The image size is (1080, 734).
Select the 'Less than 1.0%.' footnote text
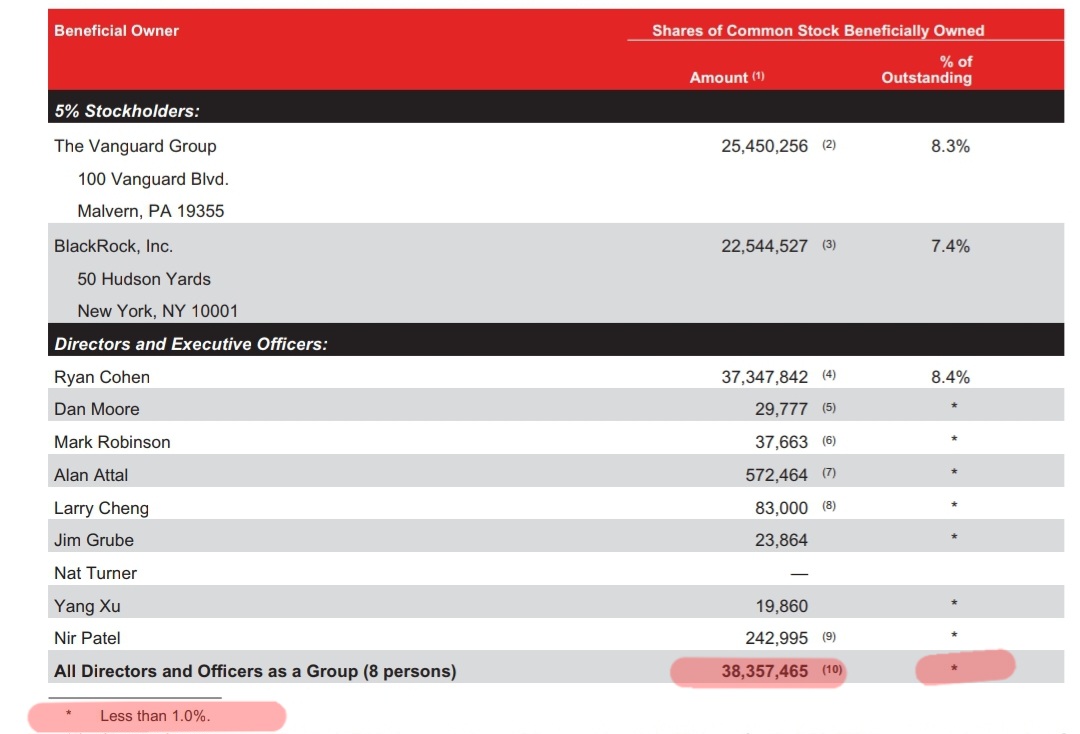(x=155, y=716)
